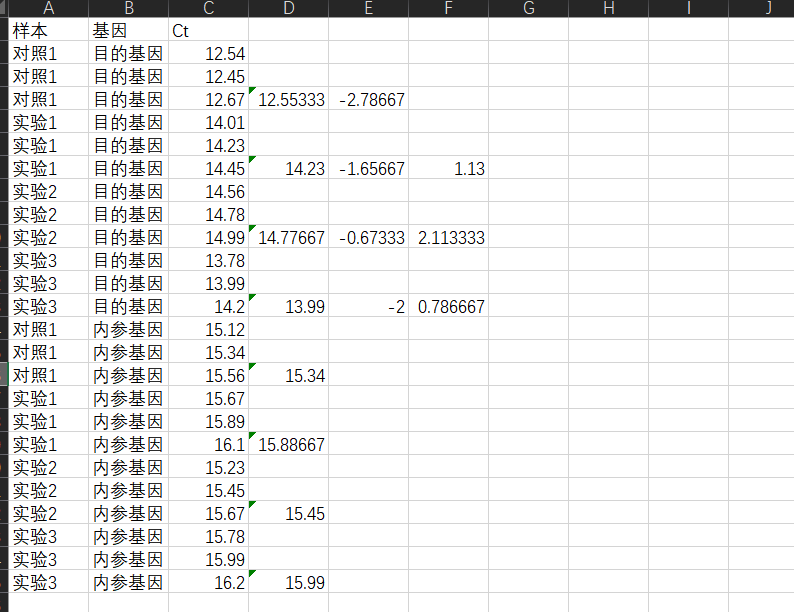The width and height of the screenshot is (794, 612).
Task: Click the cell showing -2.78667
Action: click(x=368, y=100)
